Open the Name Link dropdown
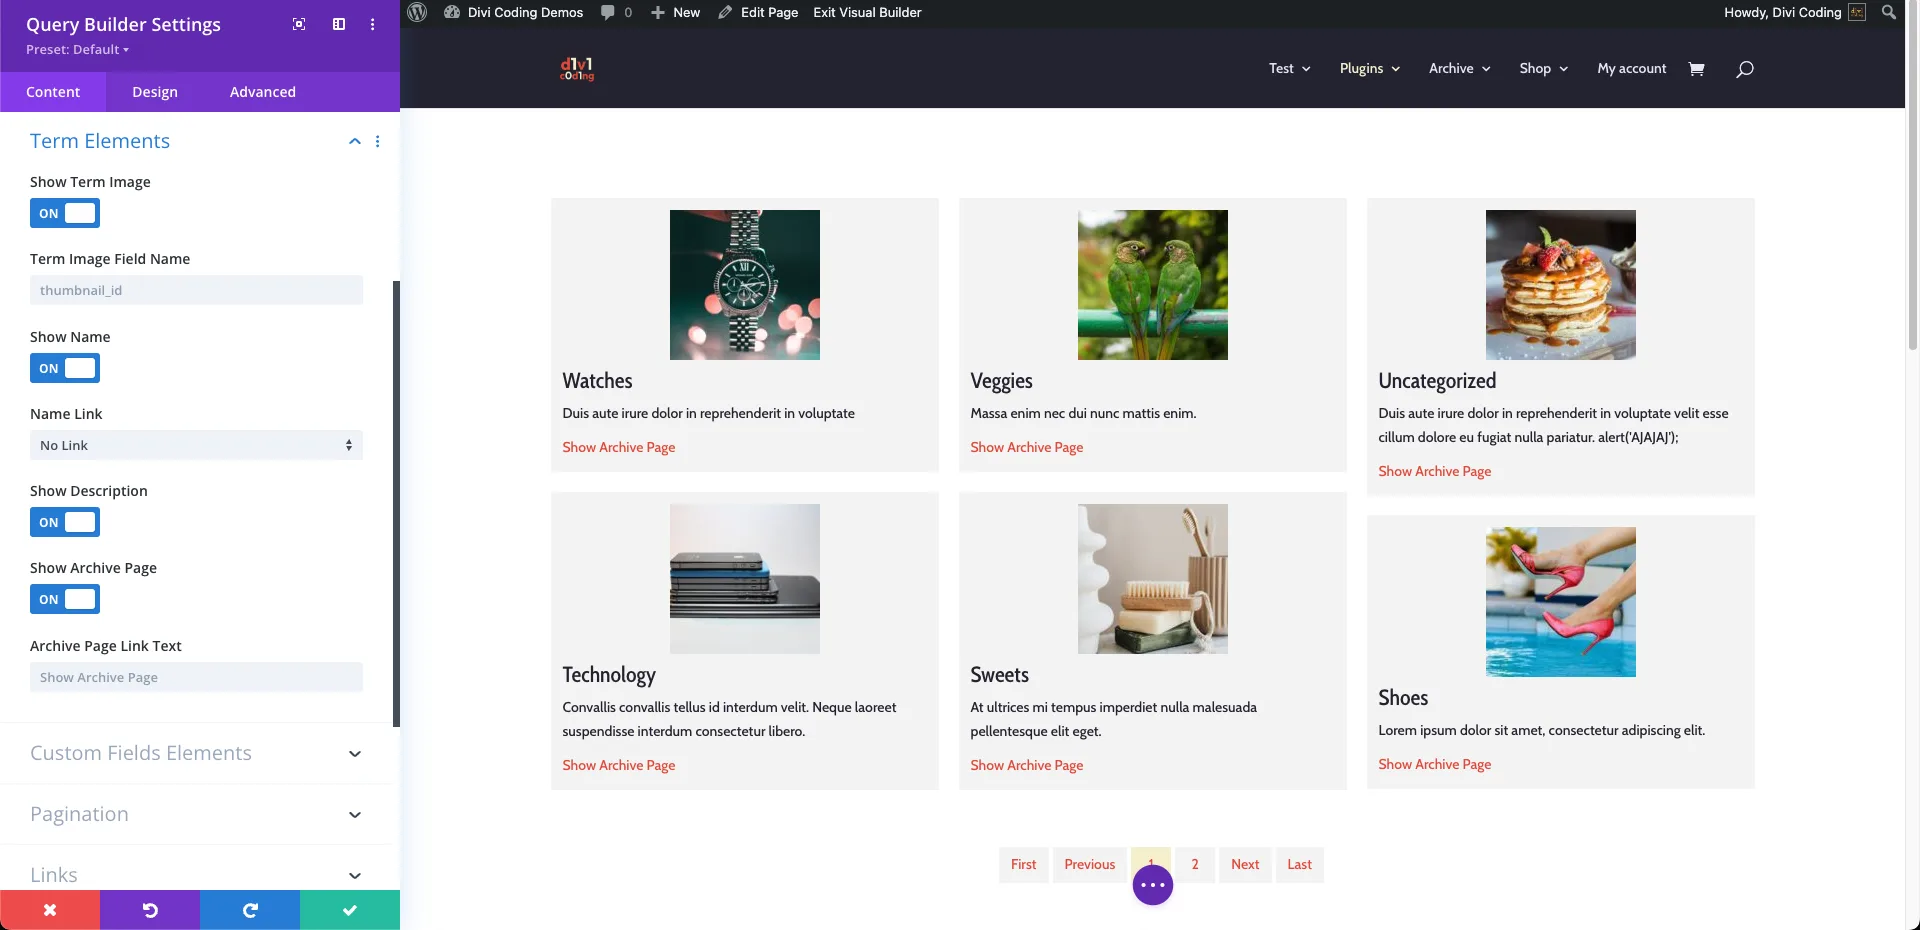 click(196, 445)
